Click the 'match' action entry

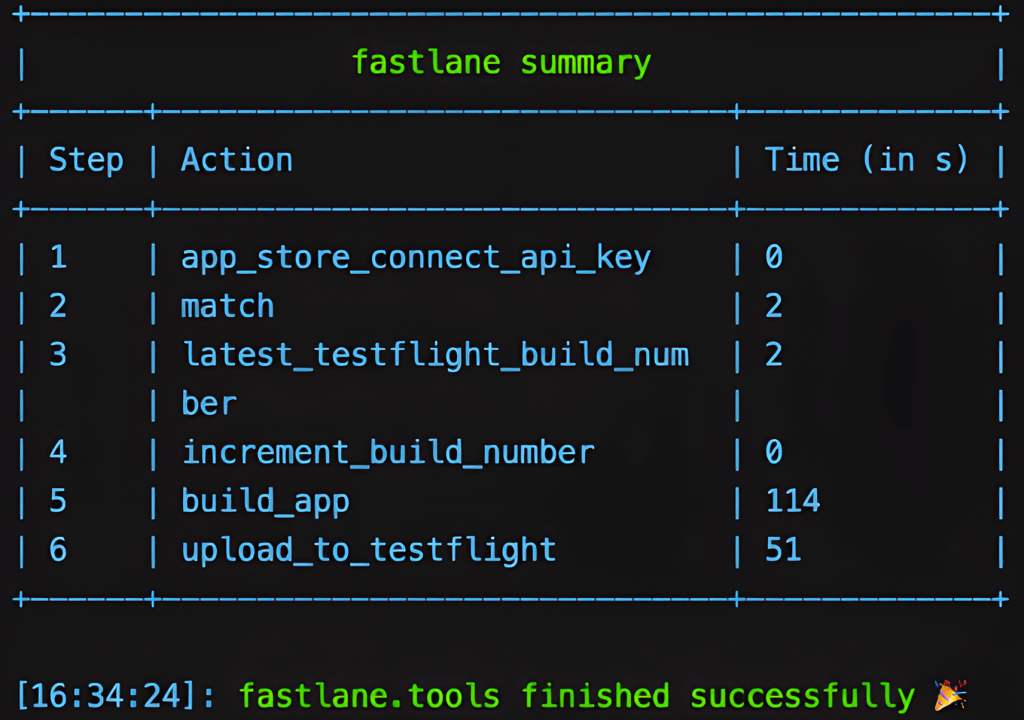tap(227, 306)
